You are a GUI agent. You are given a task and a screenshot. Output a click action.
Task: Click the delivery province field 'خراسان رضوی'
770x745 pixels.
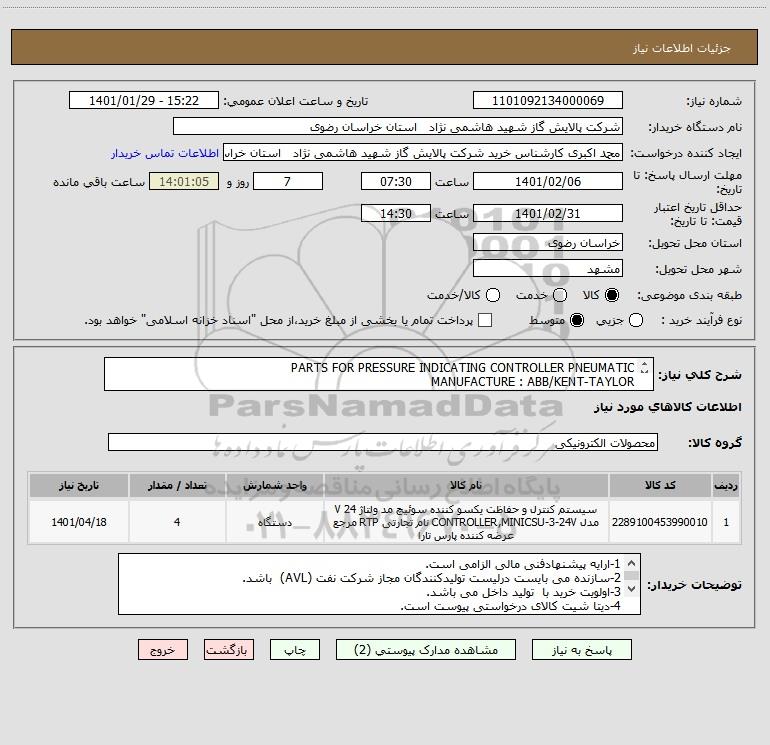coord(548,242)
